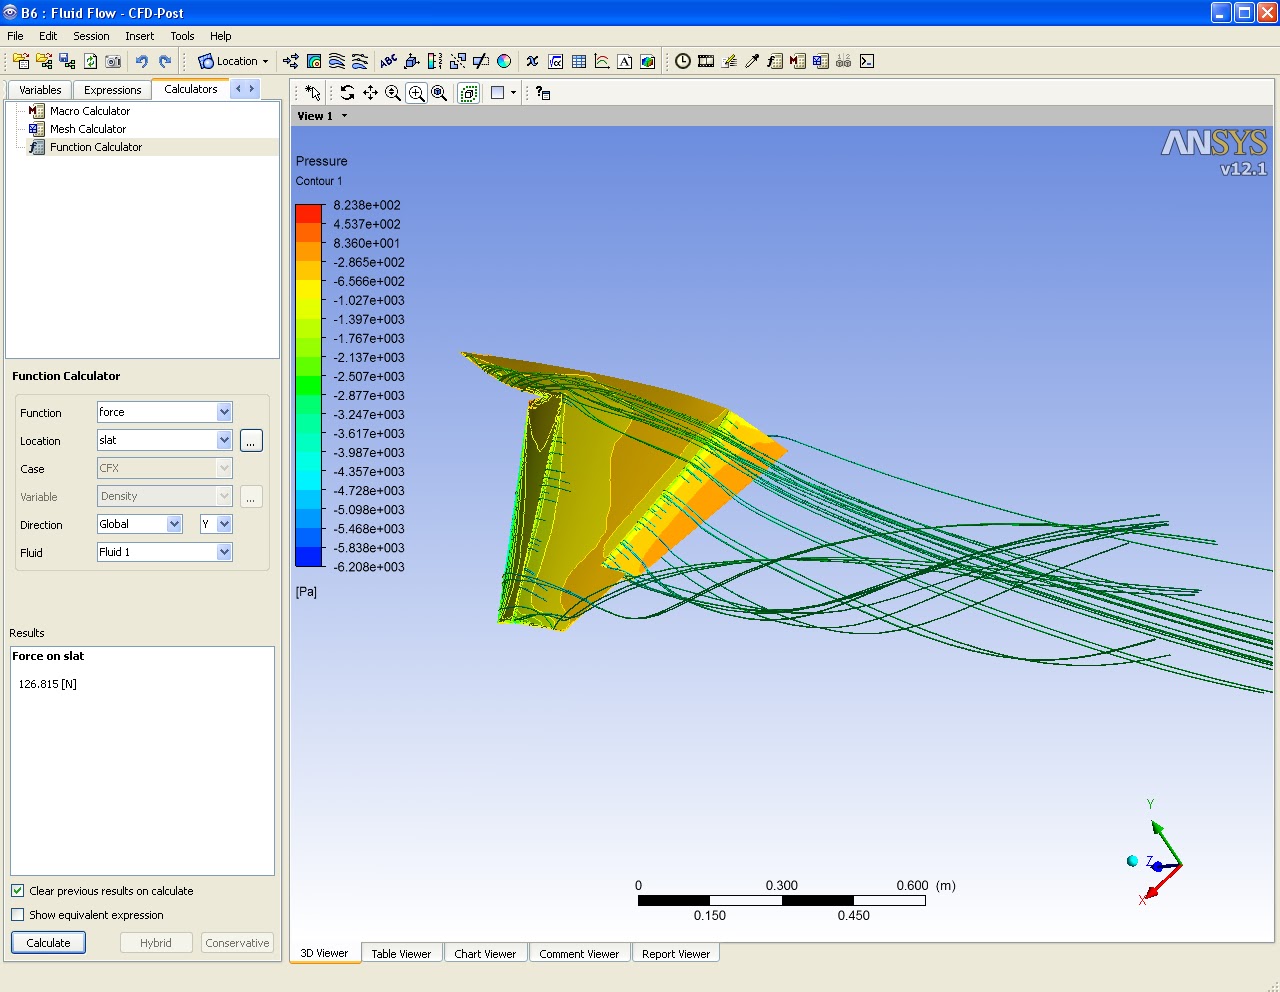
Task: Select Macro Calculator in the tree
Action: coord(90,111)
